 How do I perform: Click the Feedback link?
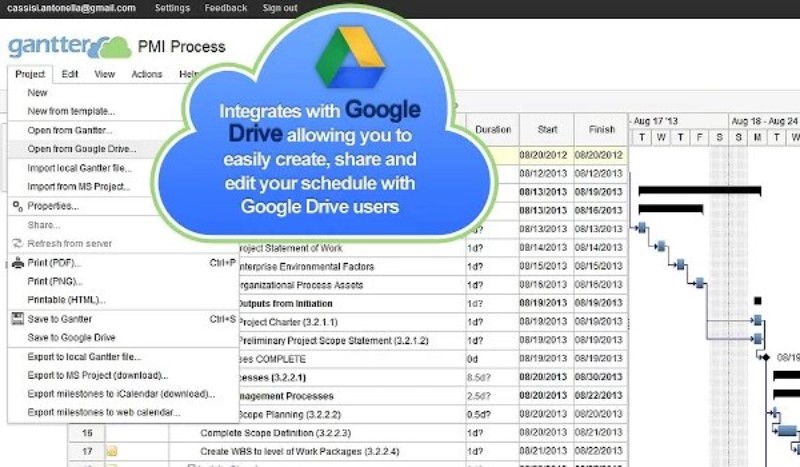pyautogui.click(x=226, y=8)
